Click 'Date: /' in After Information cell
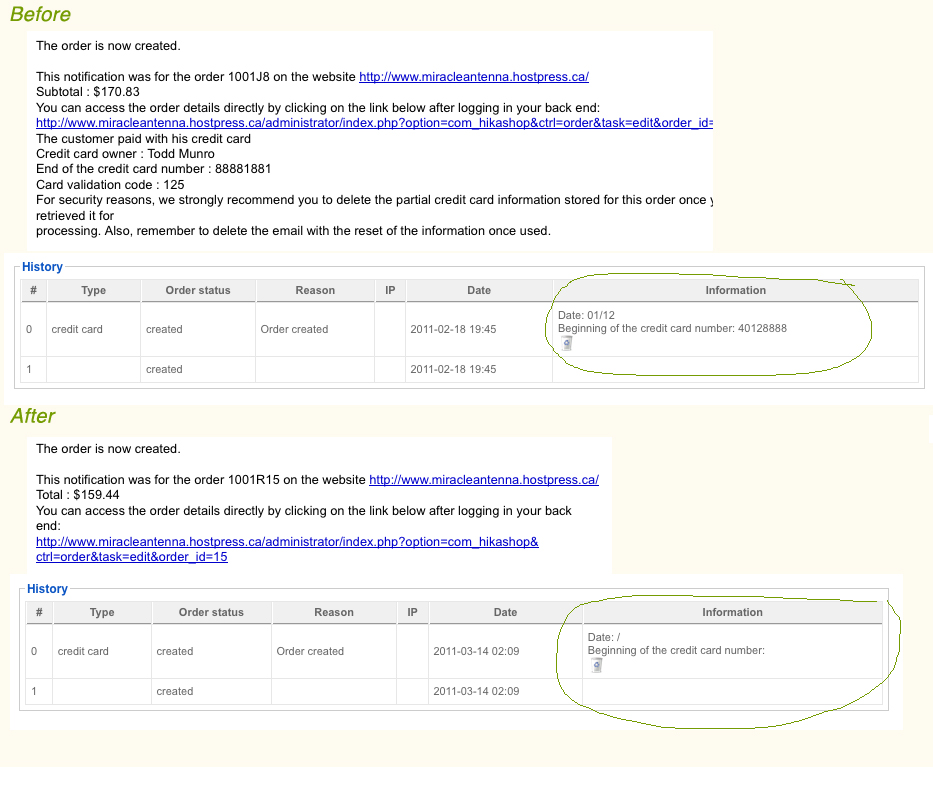Image resolution: width=933 pixels, height=800 pixels. point(604,638)
